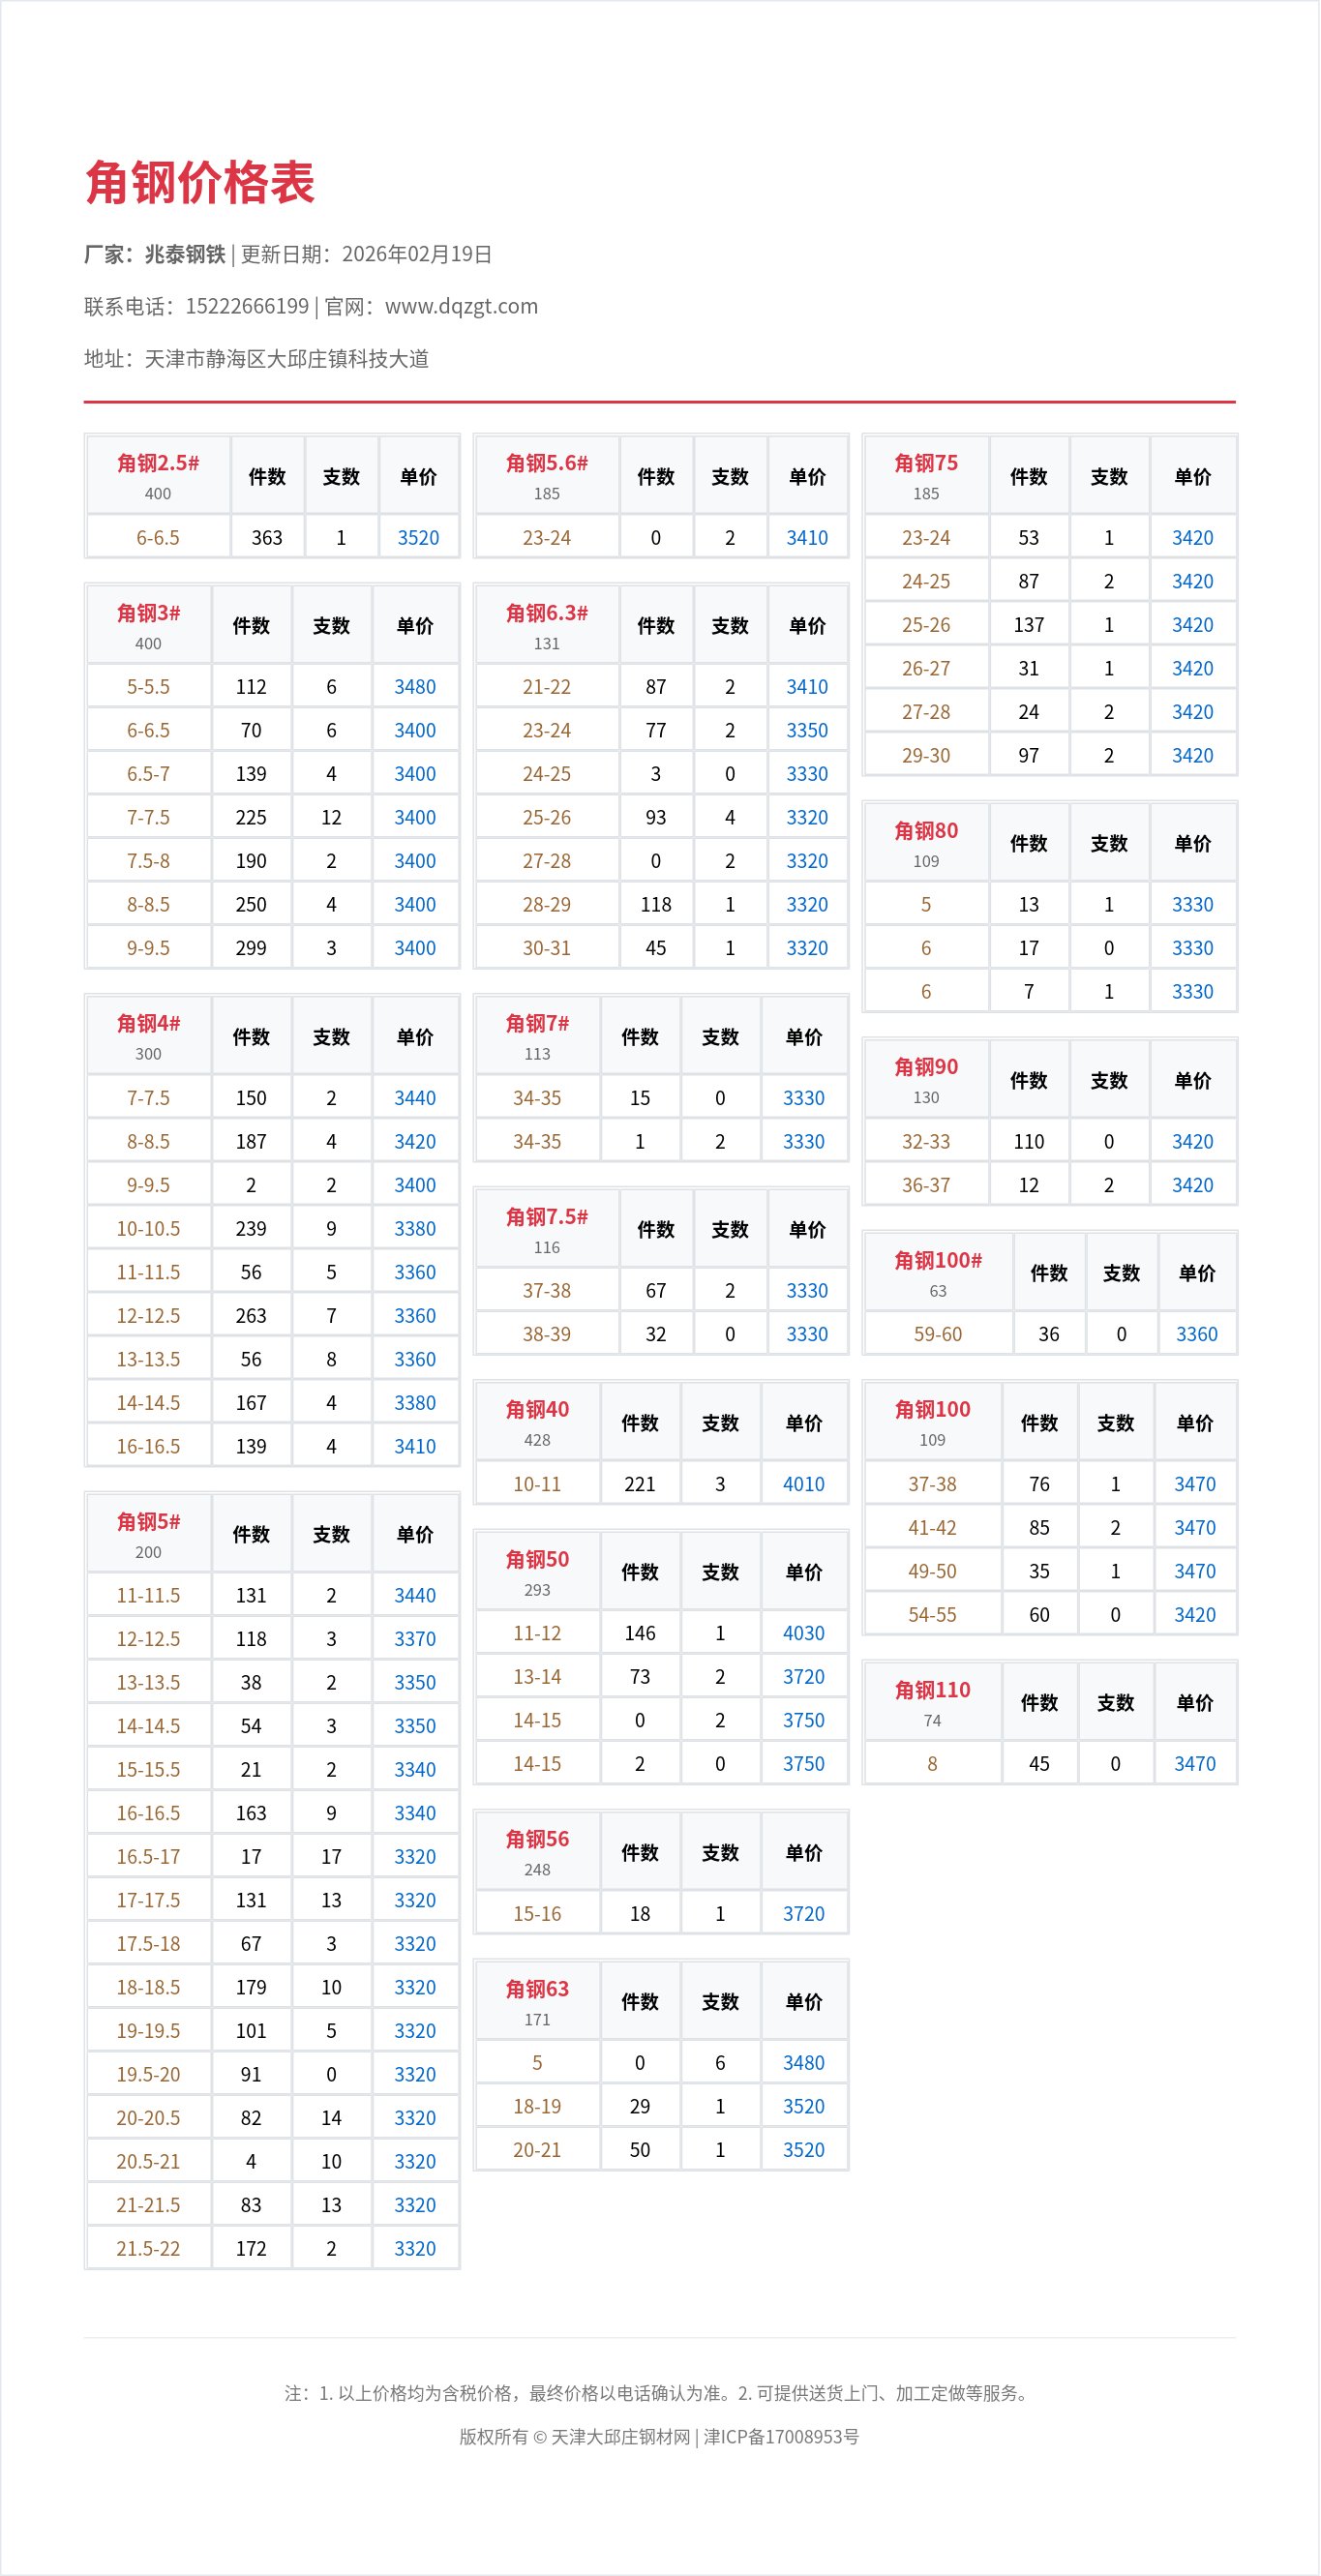The image size is (1321, 2576).
Task: Click price 3420 in 角钢90 row 36-37
Action: (x=1193, y=1186)
